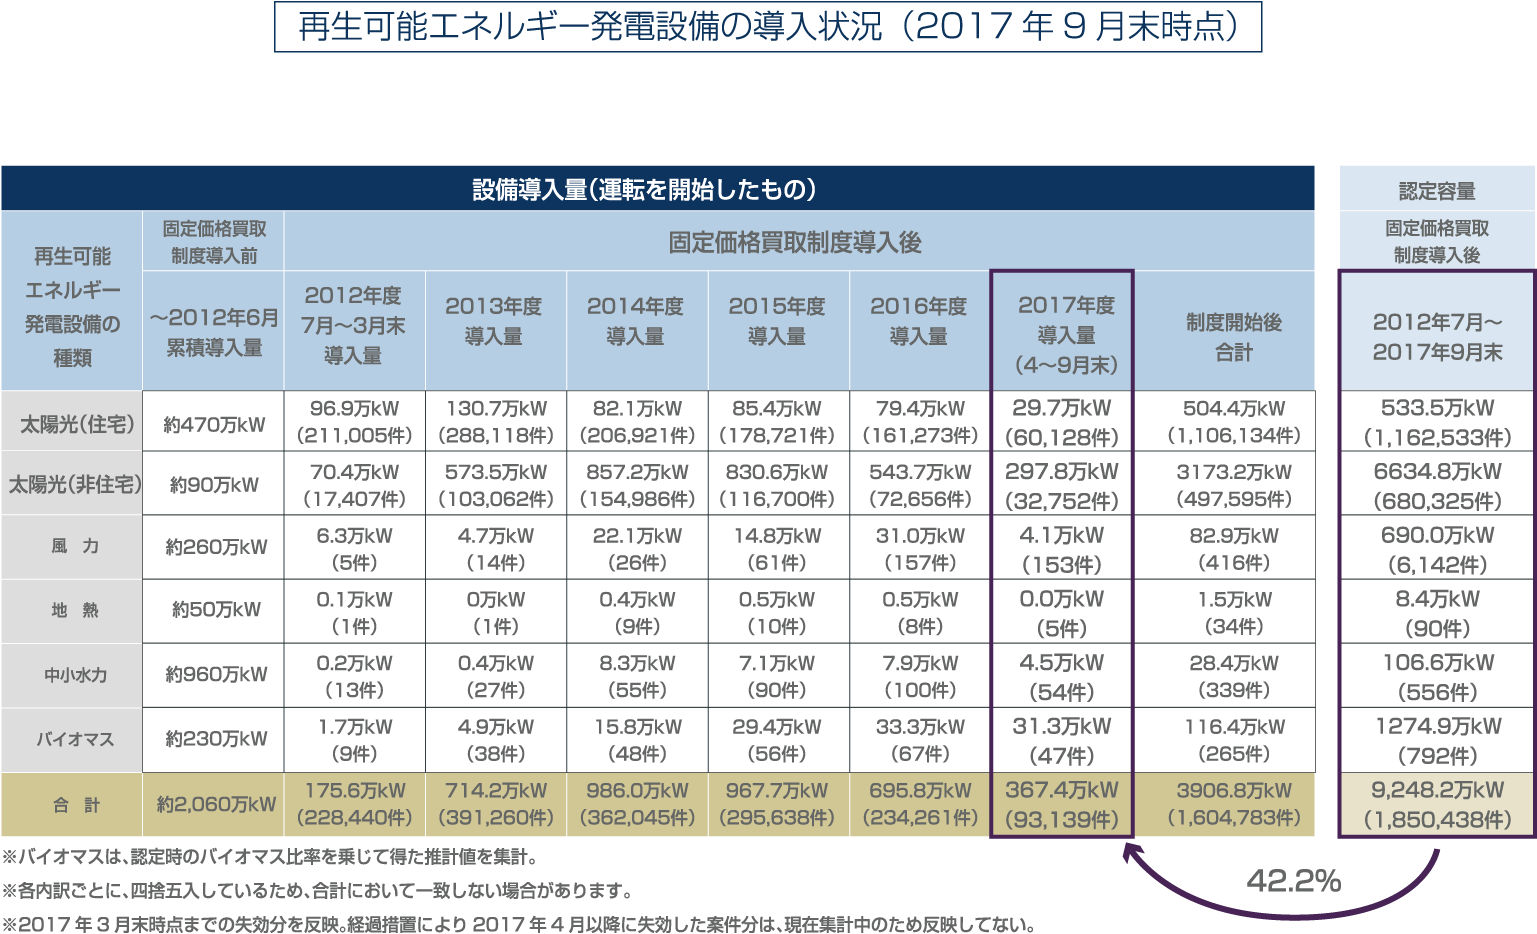Screen dimensions: 1537x934
Task: Click the 22.1万kW (26件) wind cell
Action: 637,548
